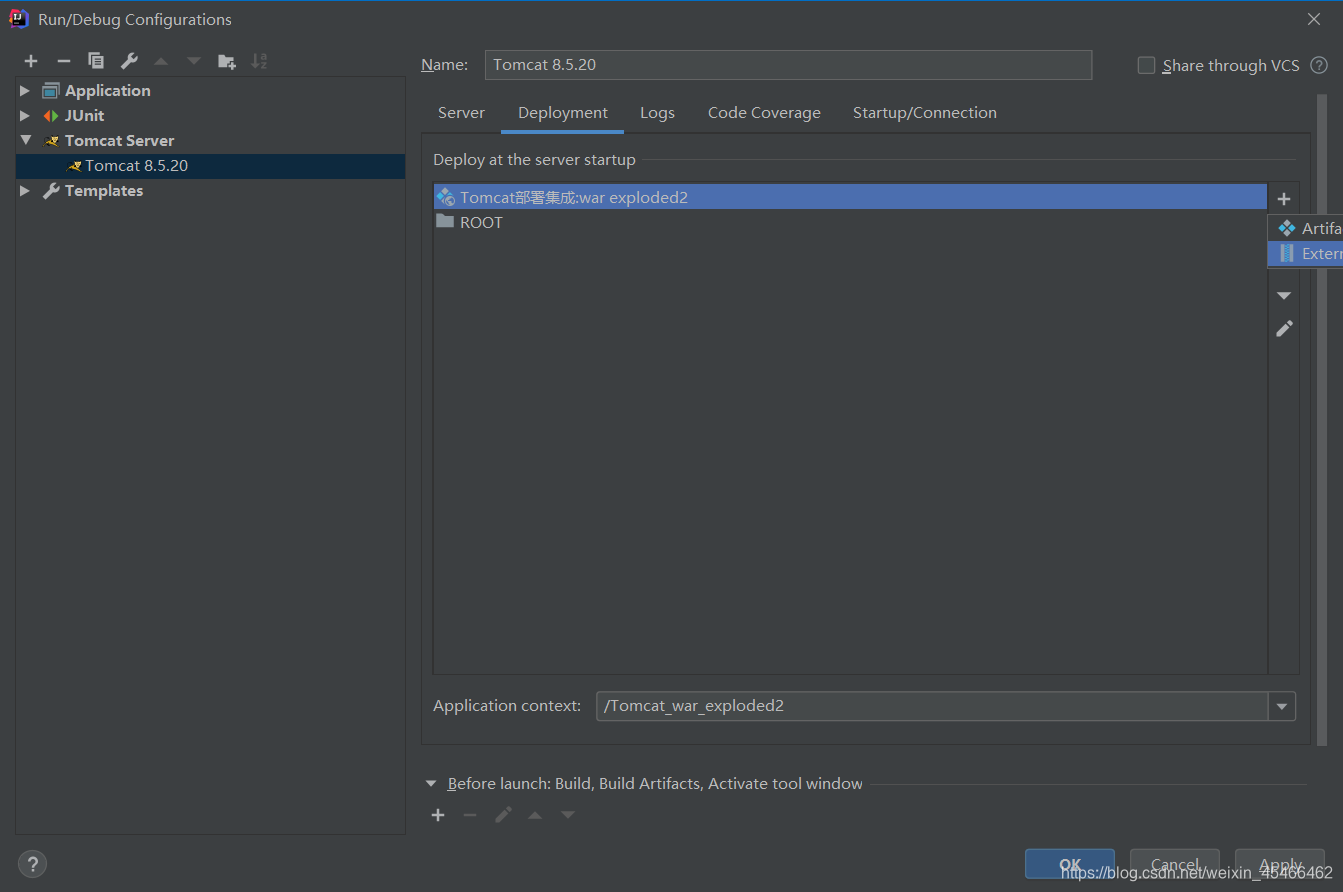Click the Application type icon

tap(51, 90)
